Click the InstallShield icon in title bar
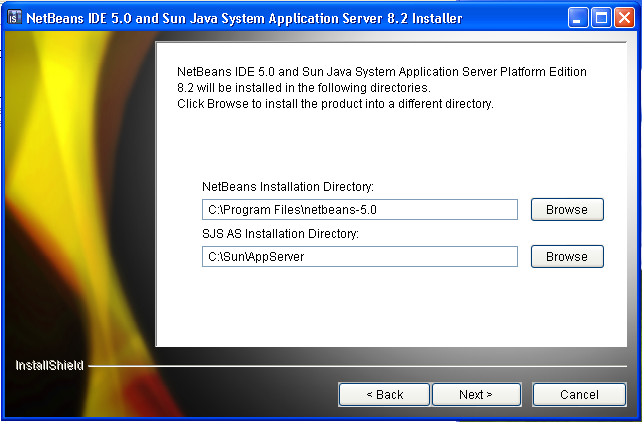This screenshot has height=422, width=642. coord(15,18)
